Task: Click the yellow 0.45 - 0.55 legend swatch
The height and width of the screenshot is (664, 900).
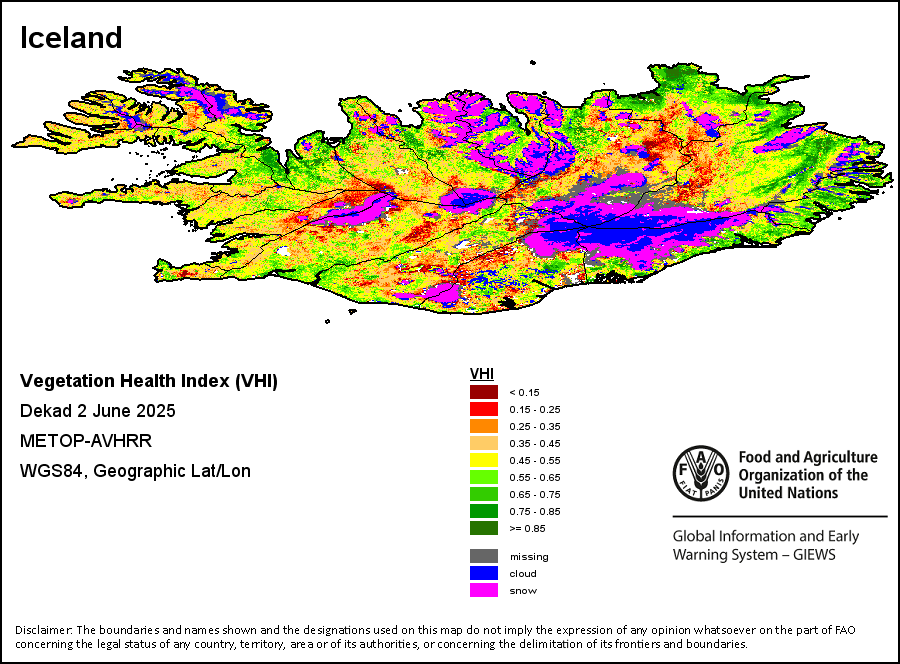Action: coord(484,460)
